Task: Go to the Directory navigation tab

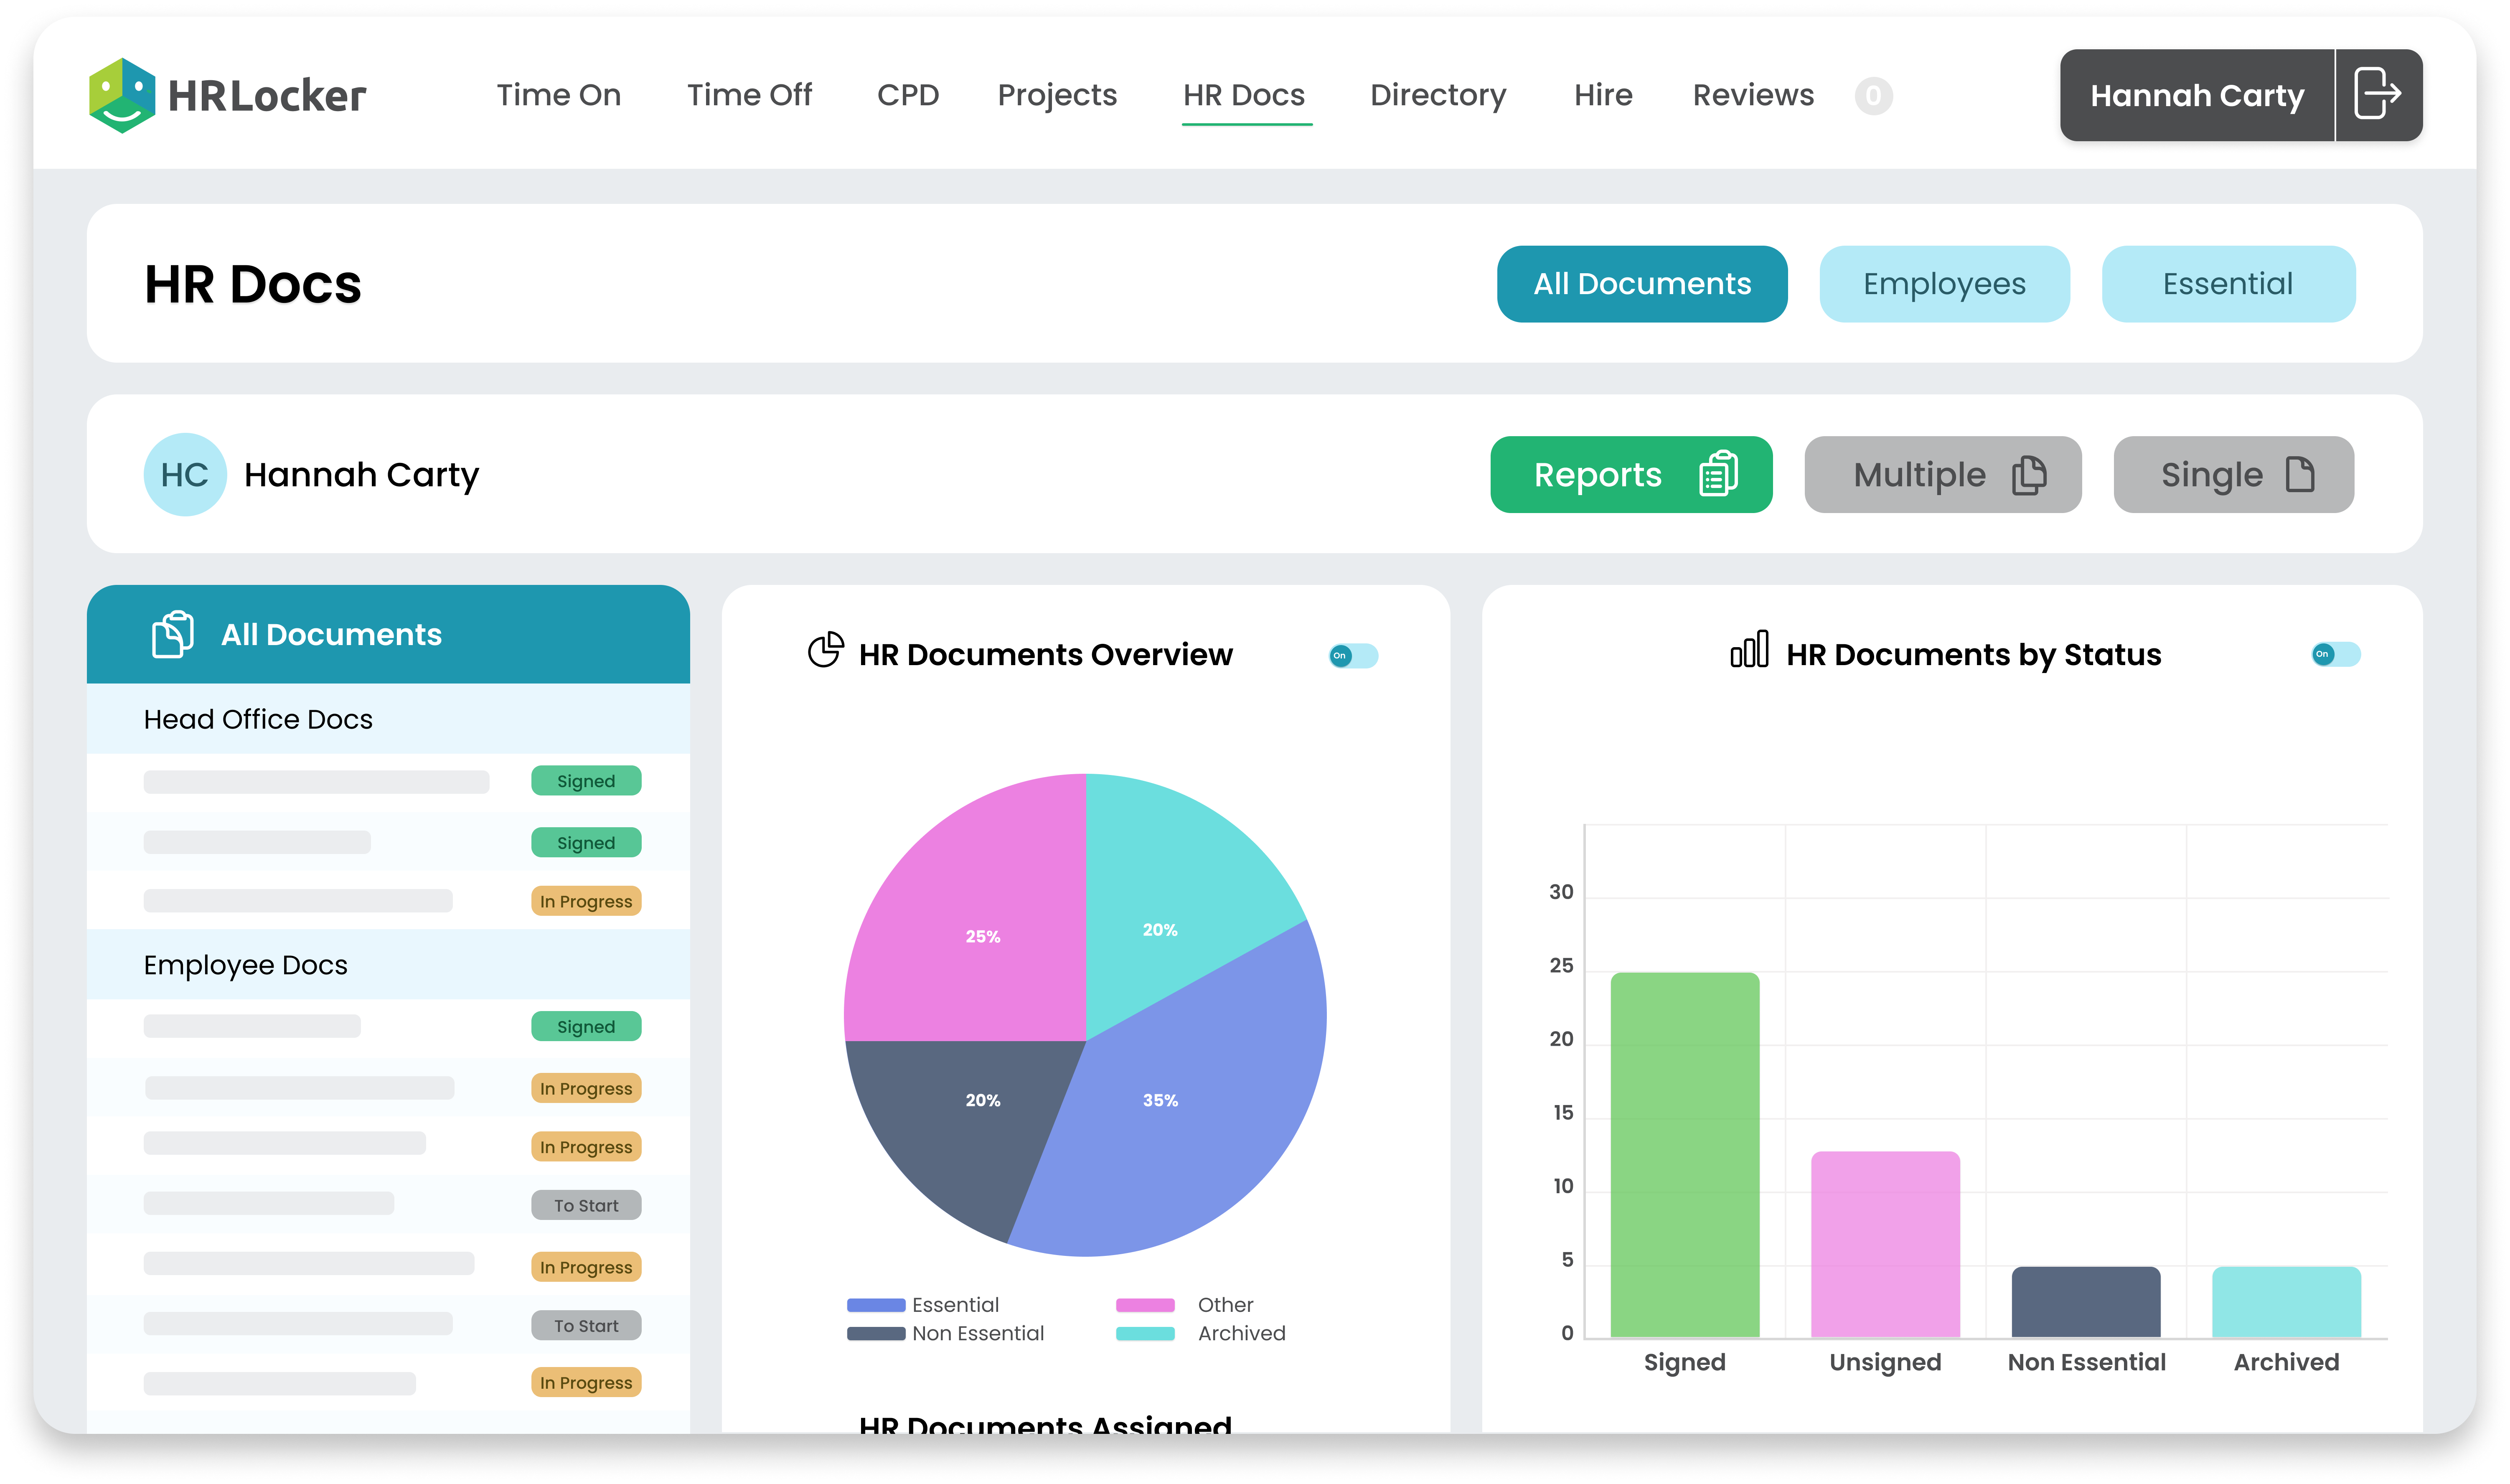Action: 1437,95
